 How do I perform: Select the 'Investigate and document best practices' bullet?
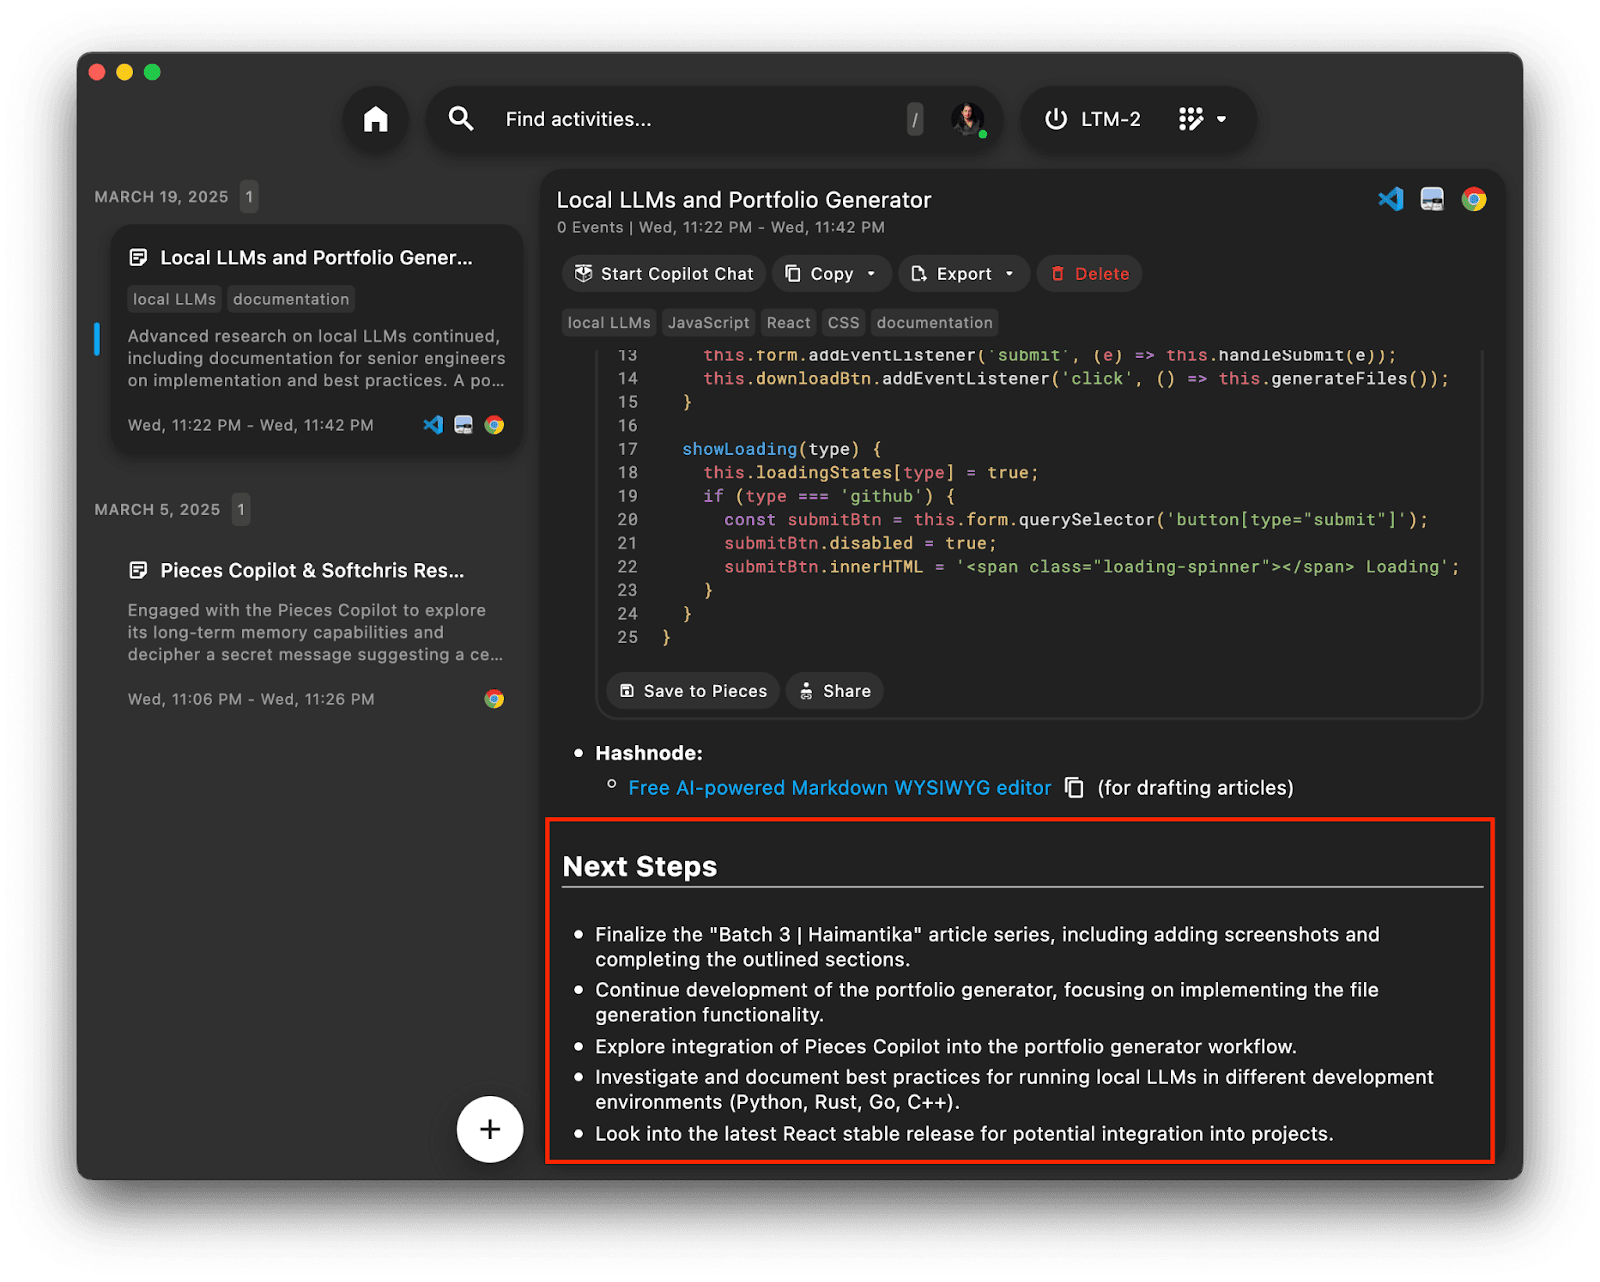pyautogui.click(x=1014, y=1090)
